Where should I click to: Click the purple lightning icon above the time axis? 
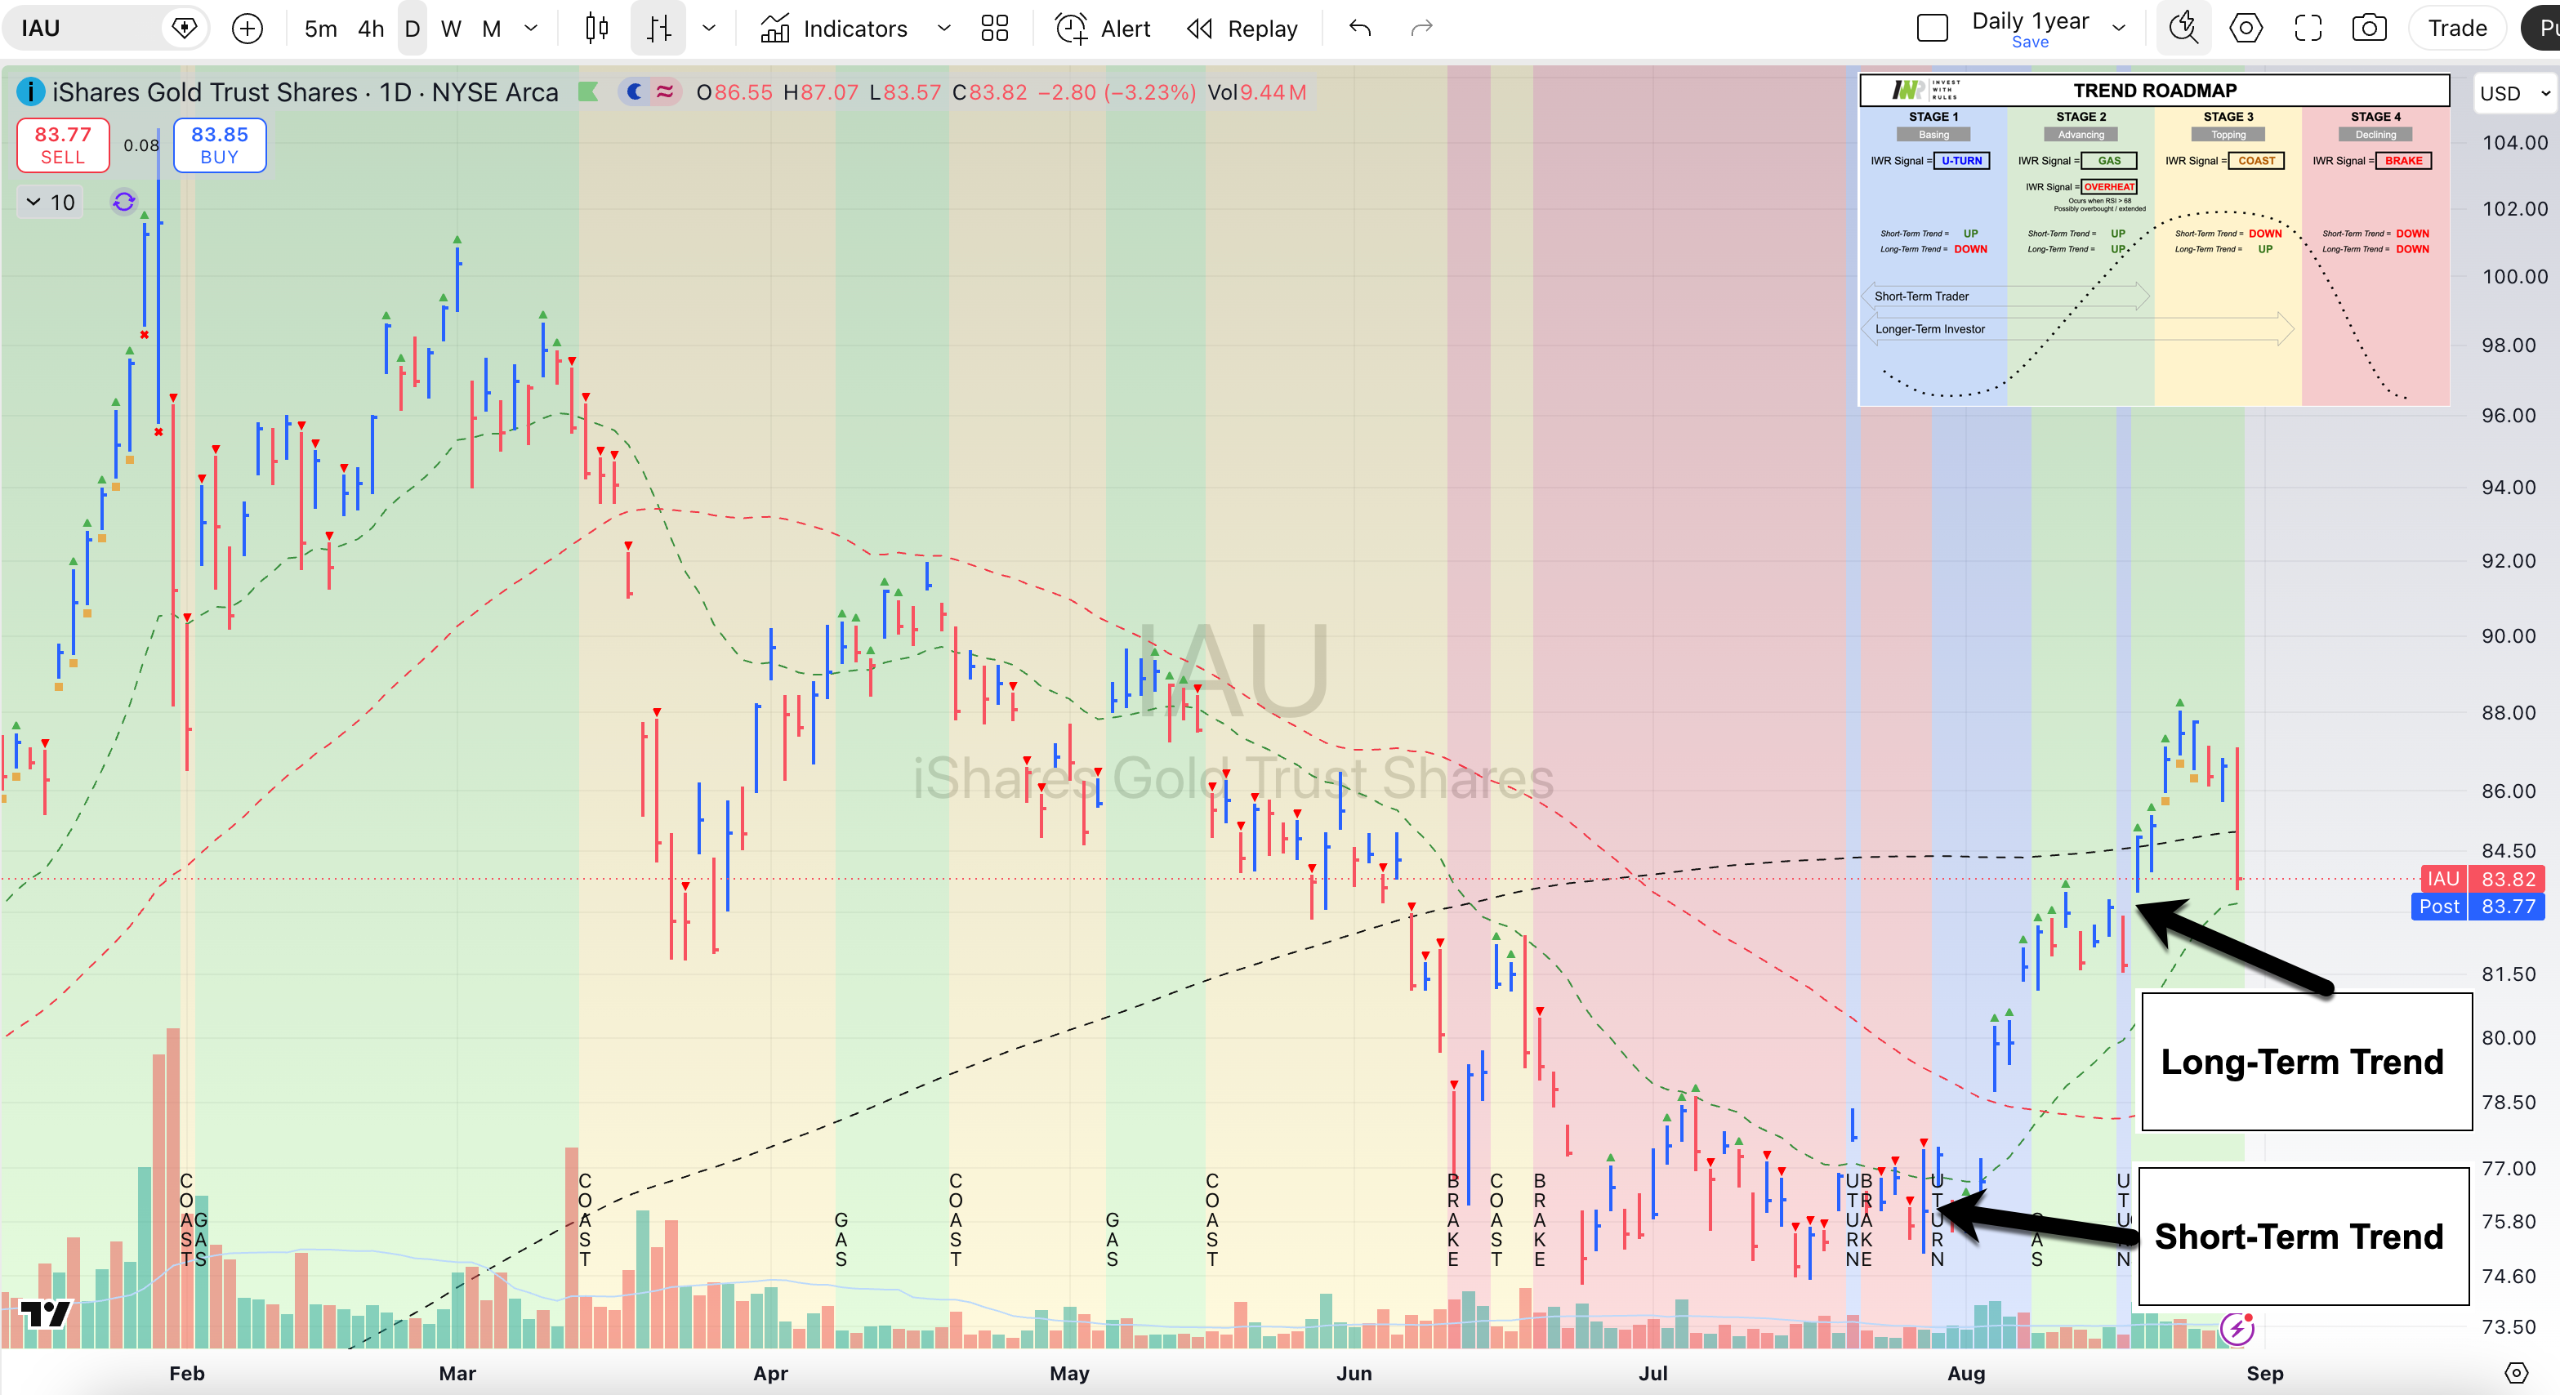pyautogui.click(x=2237, y=1328)
